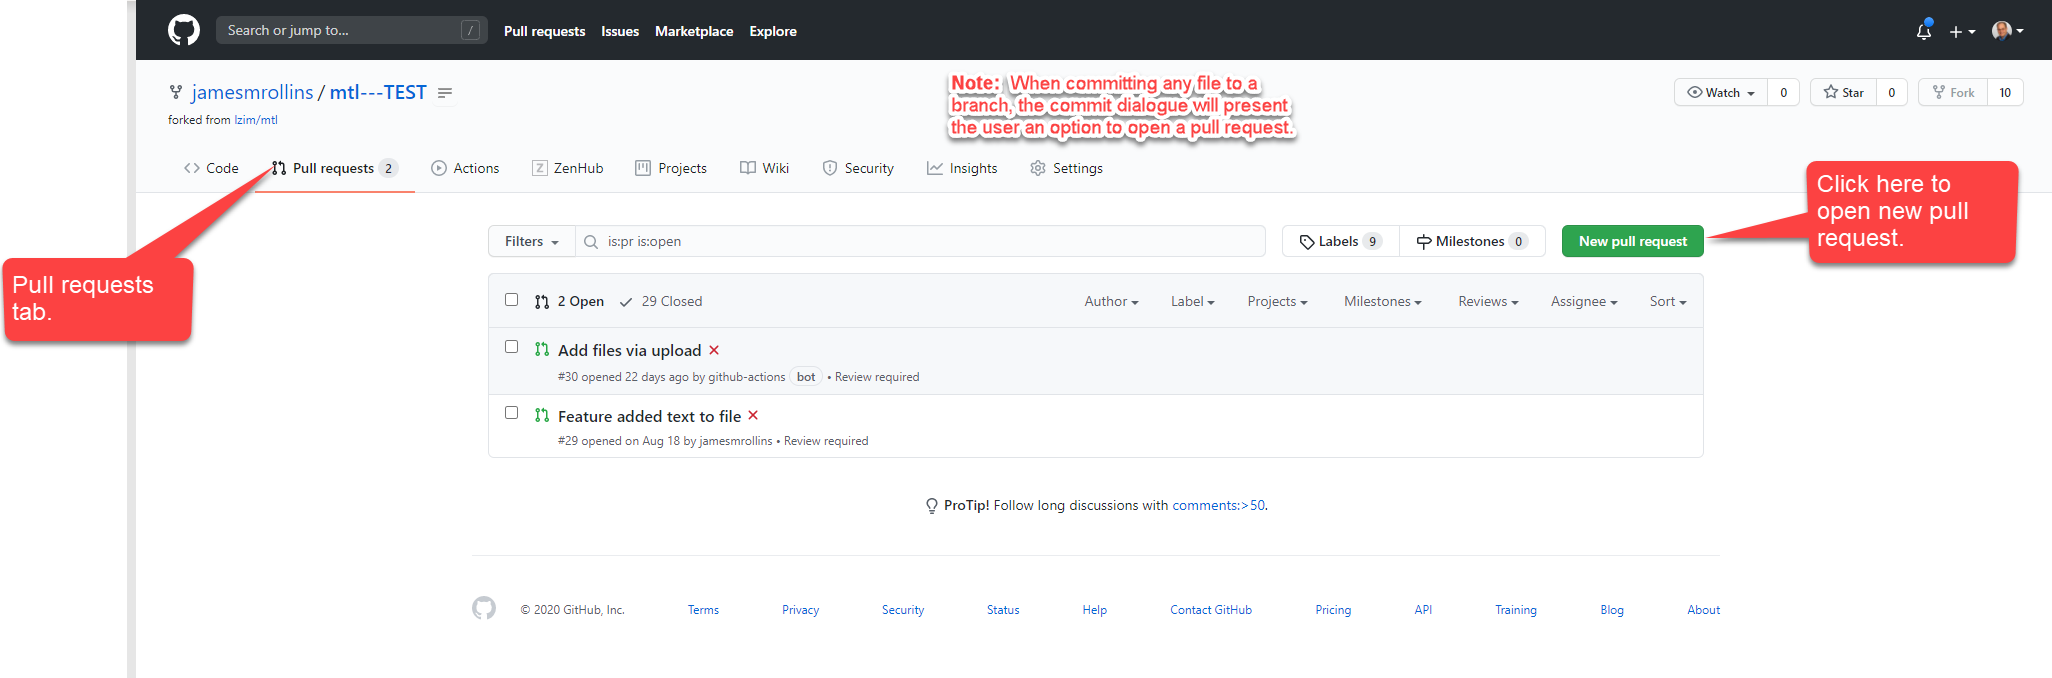Click the slash shortcut icon in search

[x=470, y=30]
